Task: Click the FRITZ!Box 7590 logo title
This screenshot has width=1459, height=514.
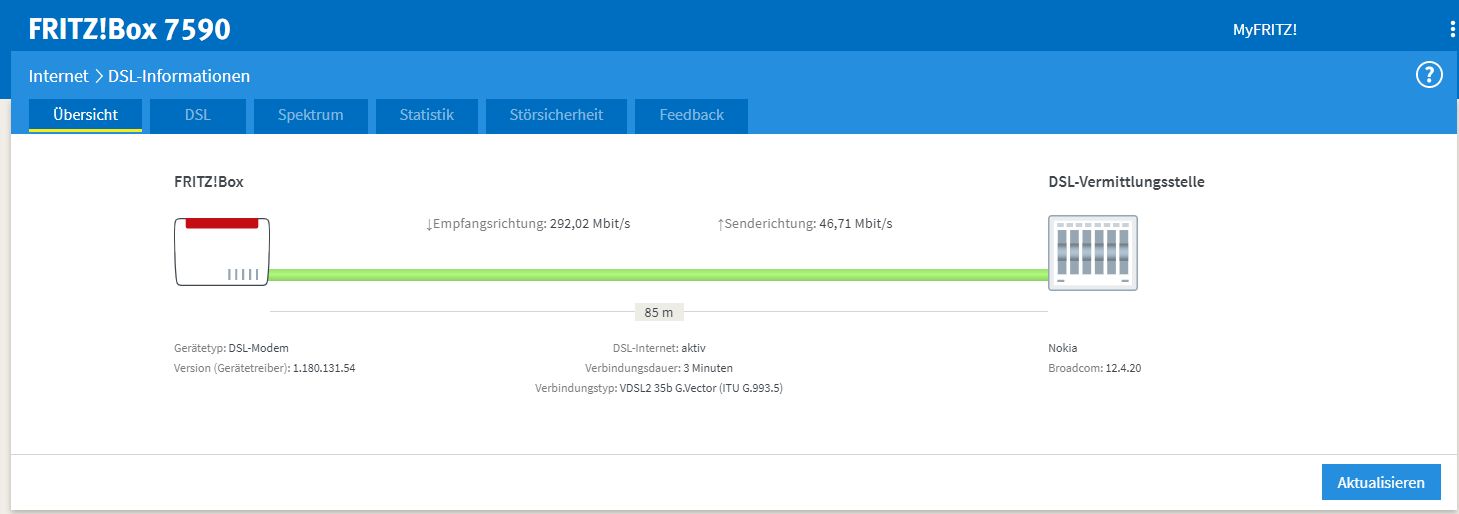Action: [x=129, y=29]
